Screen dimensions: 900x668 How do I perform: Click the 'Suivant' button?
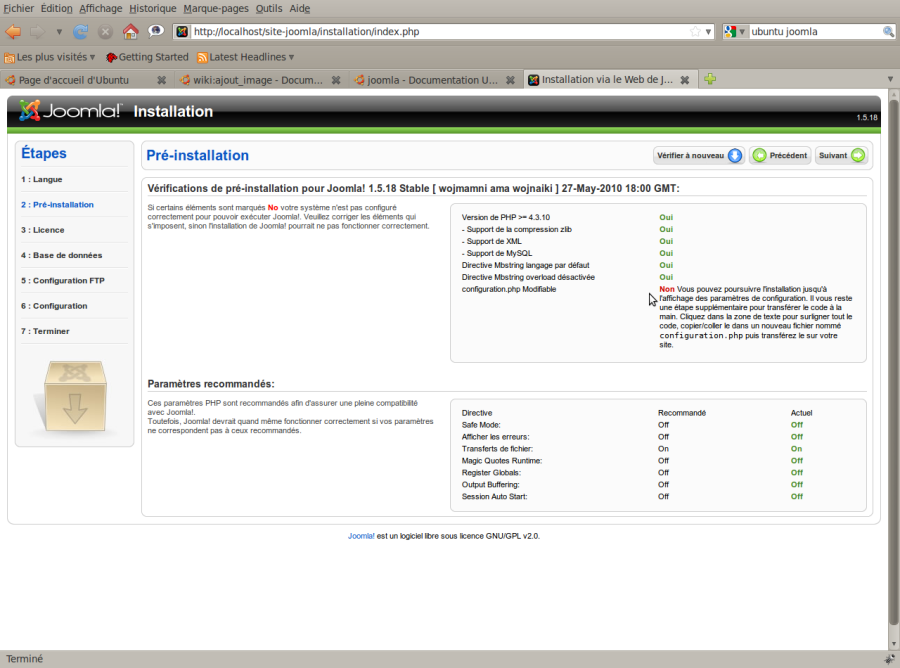(x=841, y=156)
